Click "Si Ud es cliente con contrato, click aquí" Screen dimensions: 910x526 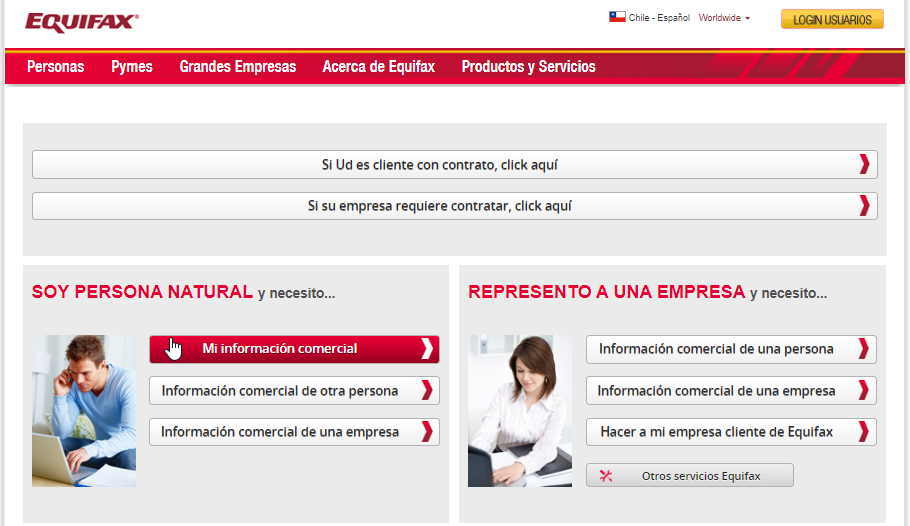454,164
